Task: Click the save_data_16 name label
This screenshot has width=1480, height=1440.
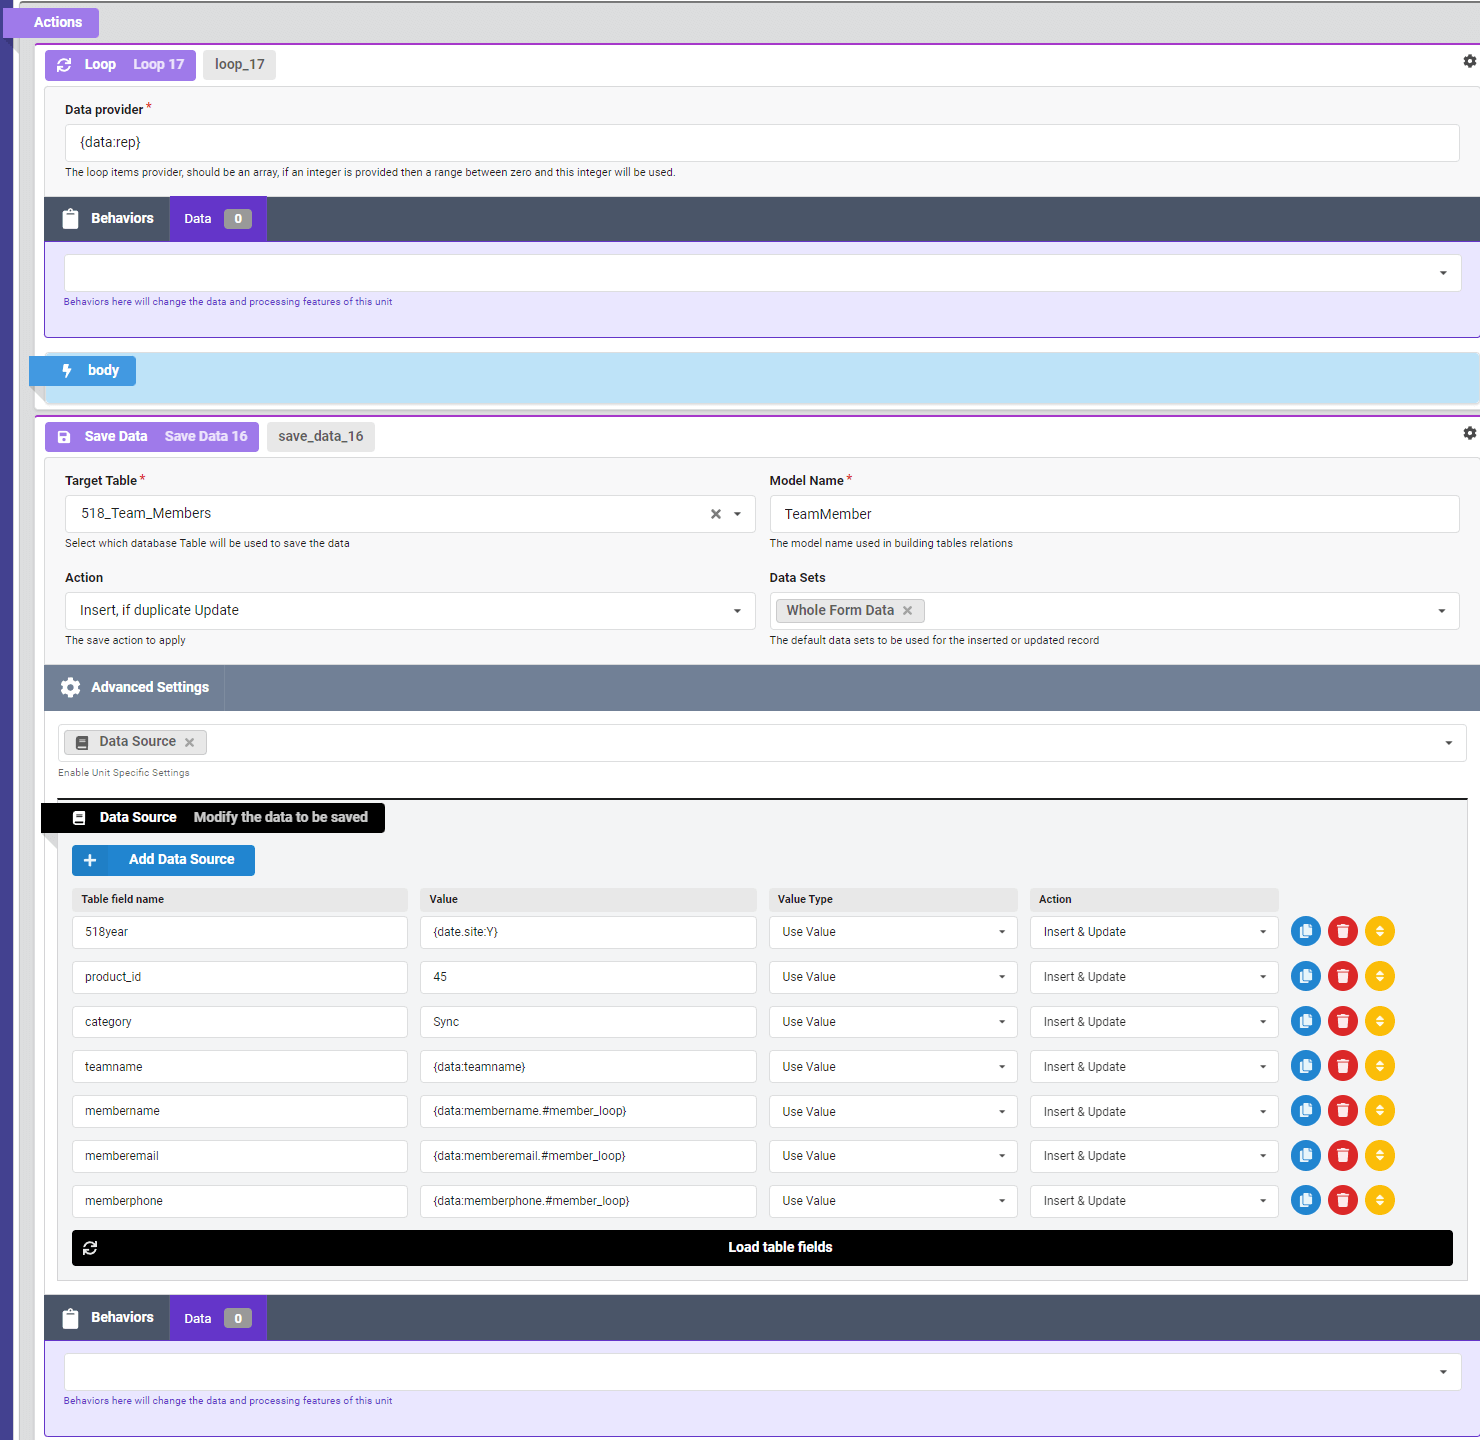Action: 321,437
